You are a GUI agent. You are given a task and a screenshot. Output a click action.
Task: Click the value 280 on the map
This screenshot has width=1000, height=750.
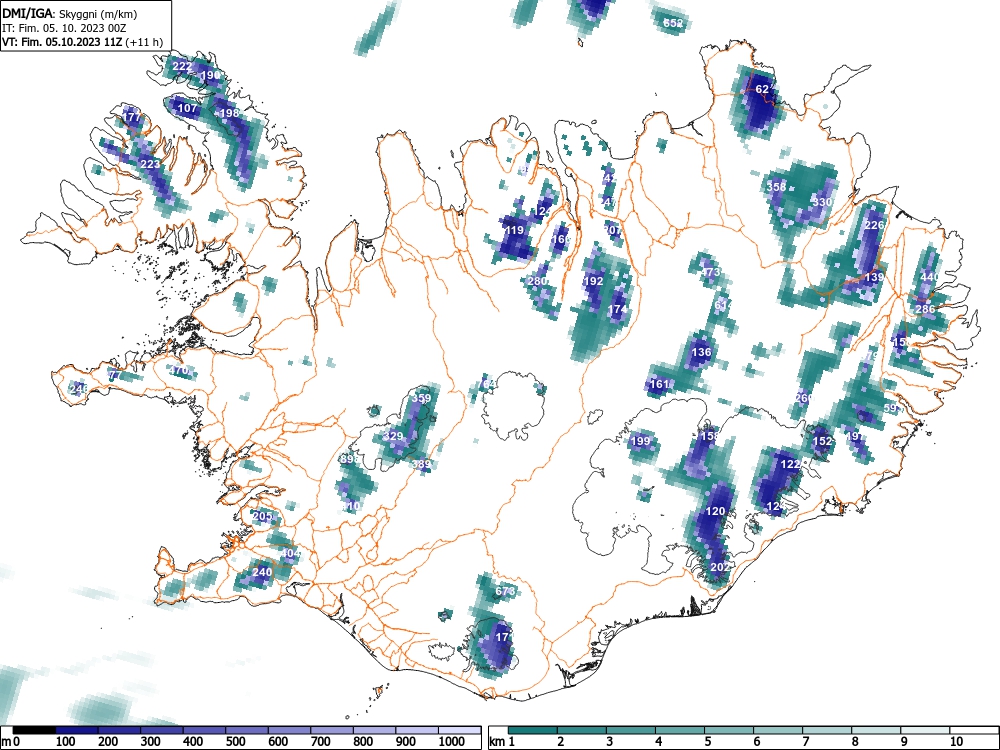538,281
